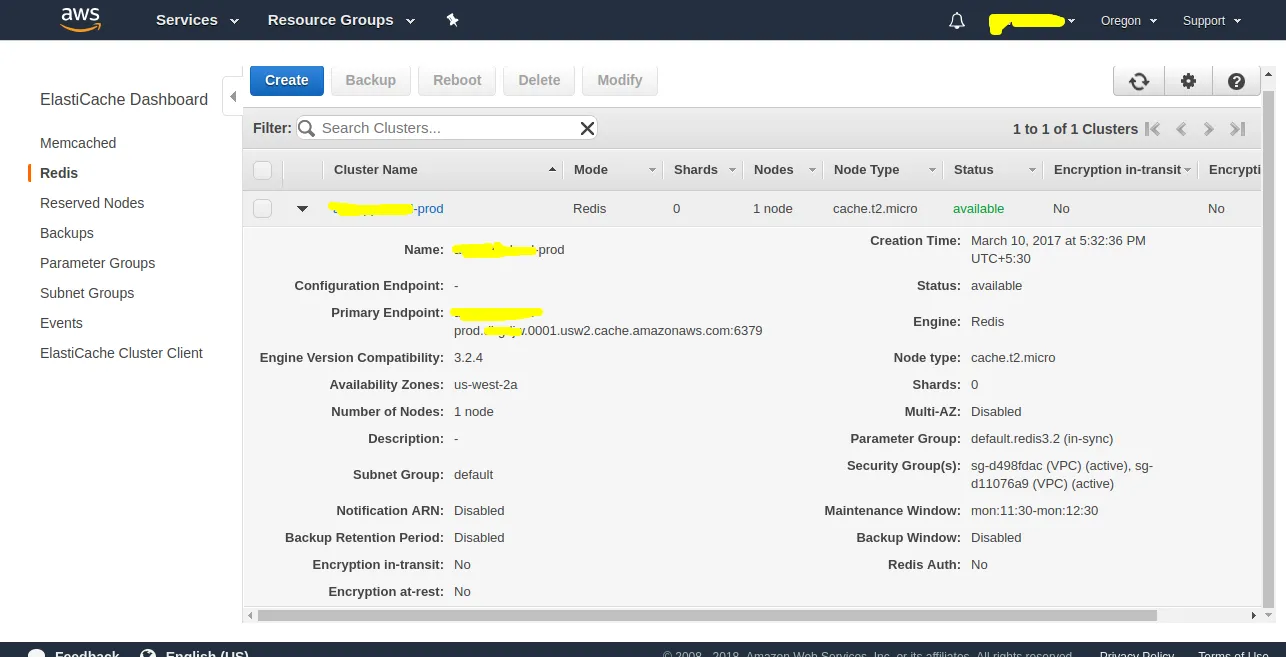Collapse the prod cluster details row
The width and height of the screenshot is (1286, 657).
point(302,209)
